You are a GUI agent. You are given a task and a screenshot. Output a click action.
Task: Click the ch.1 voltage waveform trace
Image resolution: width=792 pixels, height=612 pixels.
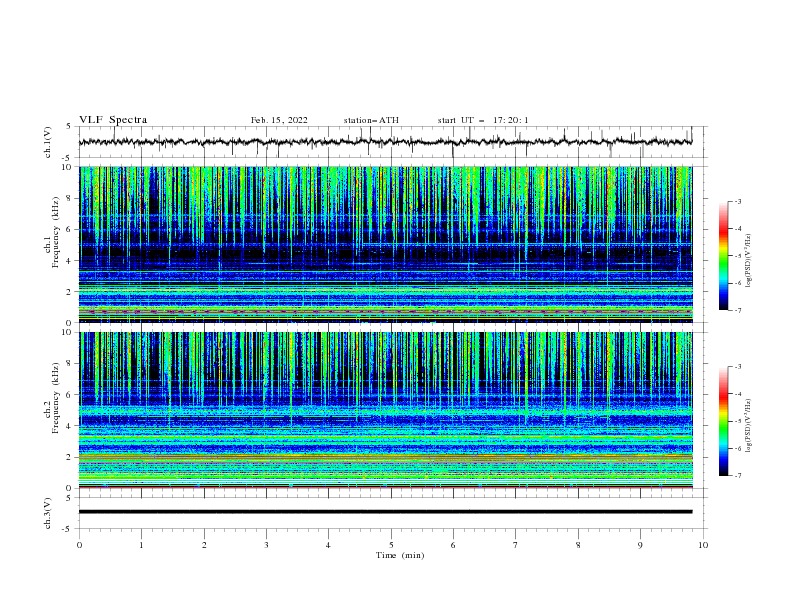(385, 142)
